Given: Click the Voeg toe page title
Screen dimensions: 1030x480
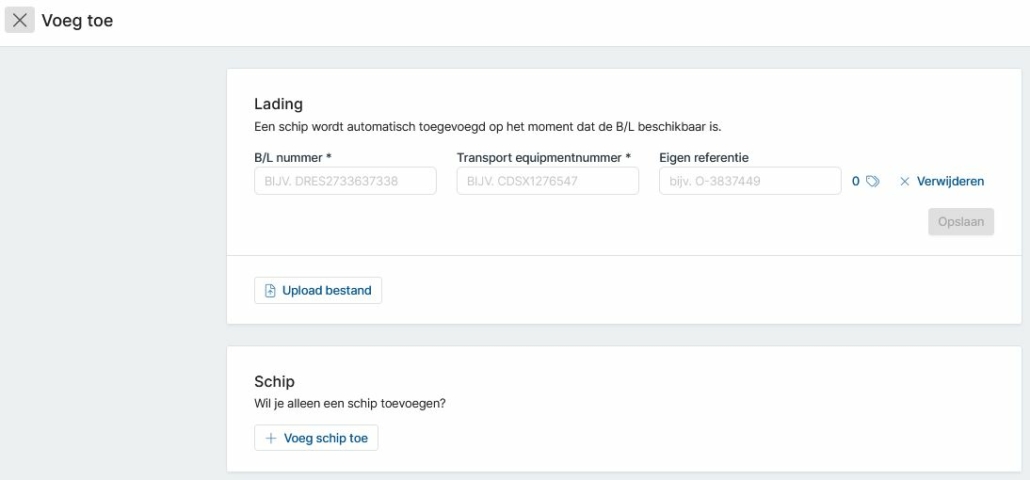Looking at the screenshot, I should pyautogui.click(x=78, y=20).
